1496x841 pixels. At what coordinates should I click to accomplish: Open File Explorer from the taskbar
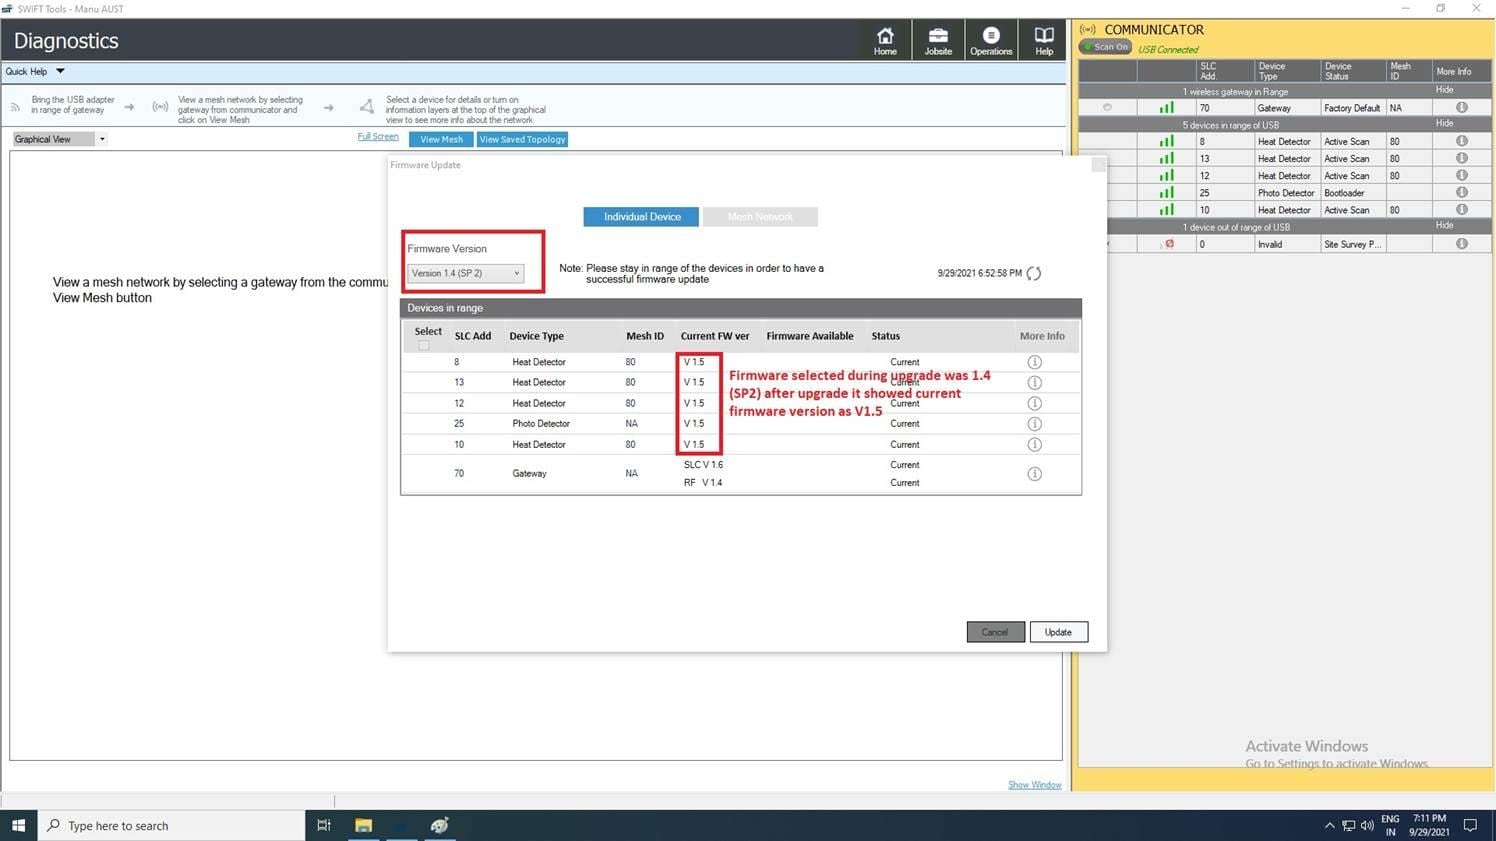click(x=363, y=826)
